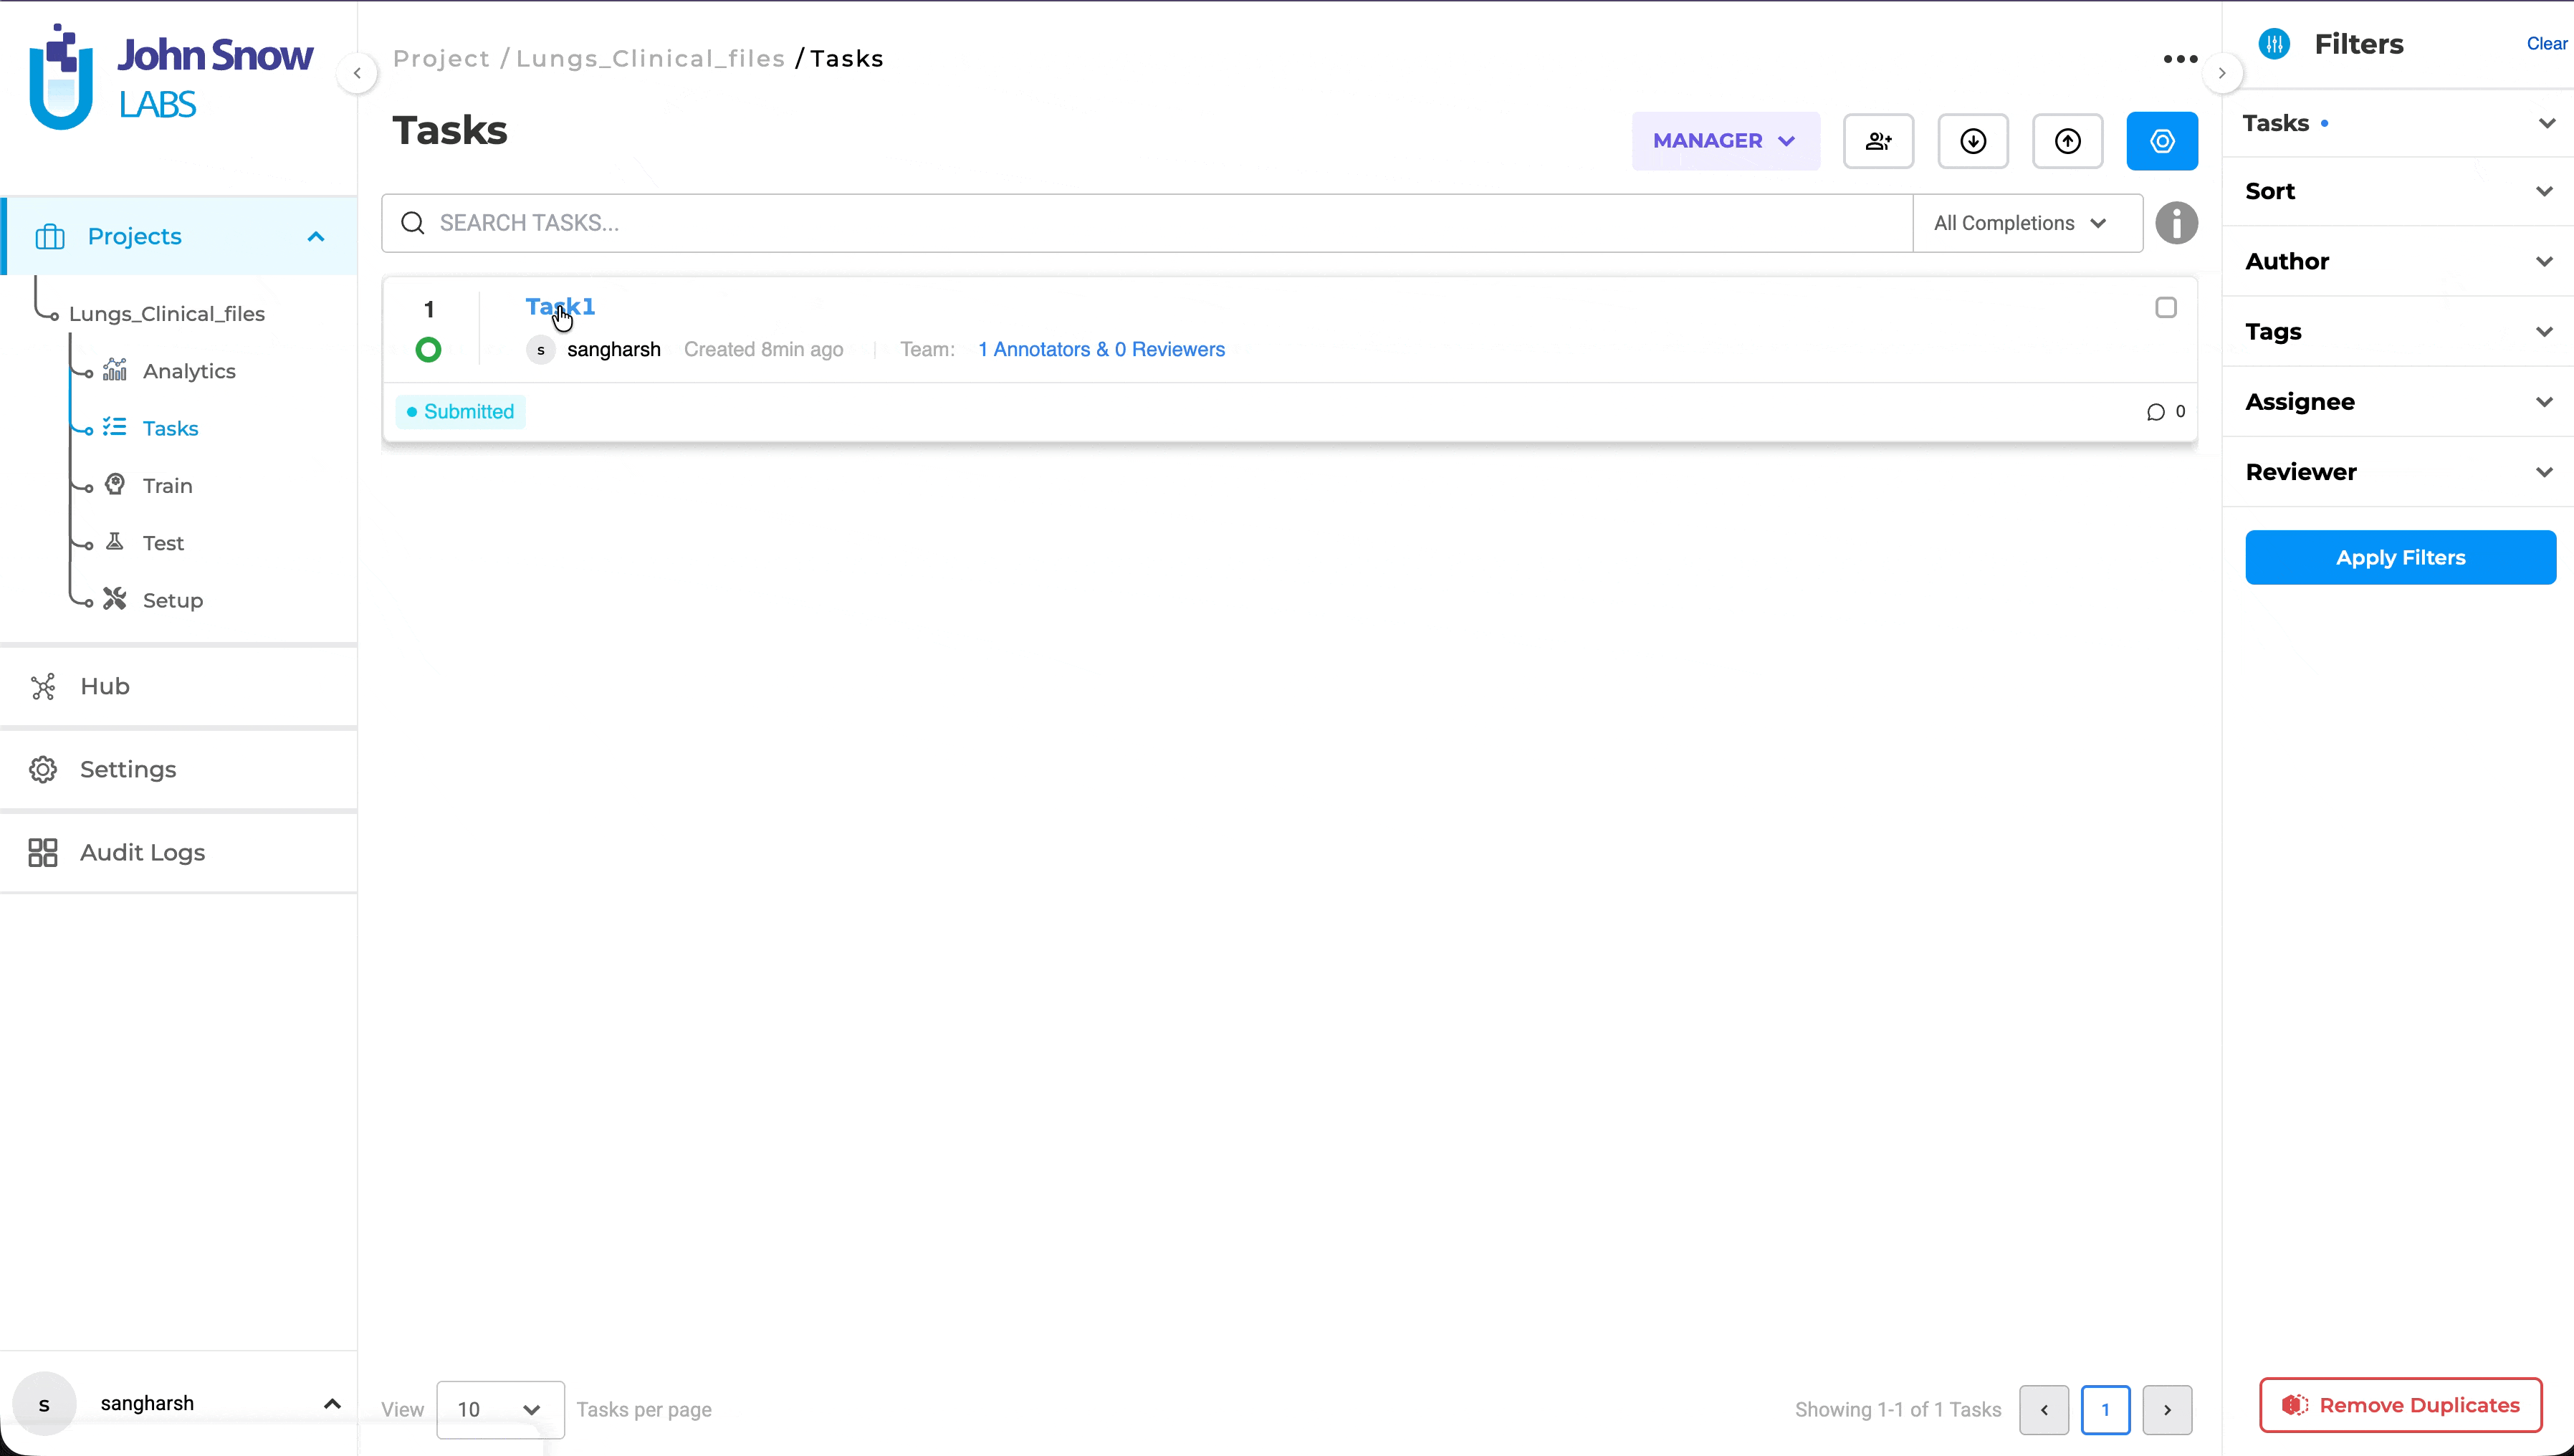Image resolution: width=2574 pixels, height=1456 pixels.
Task: Click the Apply Filters button
Action: pyautogui.click(x=2400, y=558)
